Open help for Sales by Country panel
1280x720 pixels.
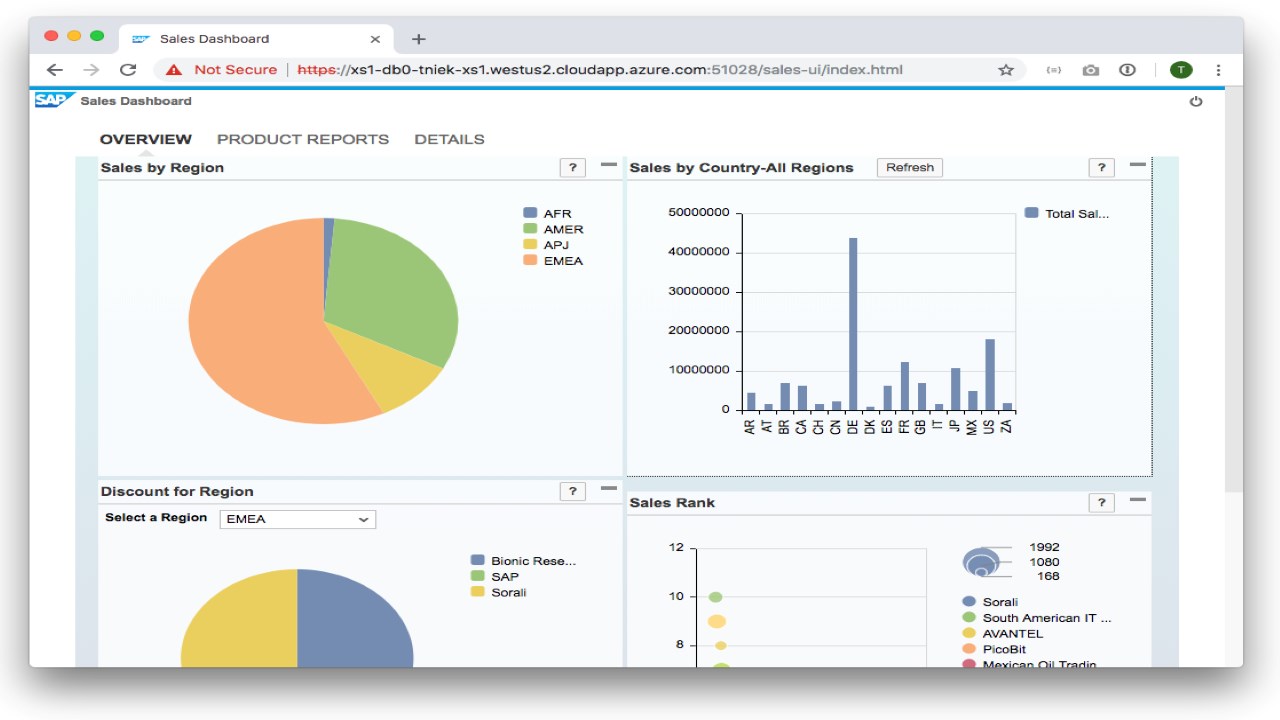click(x=1101, y=168)
